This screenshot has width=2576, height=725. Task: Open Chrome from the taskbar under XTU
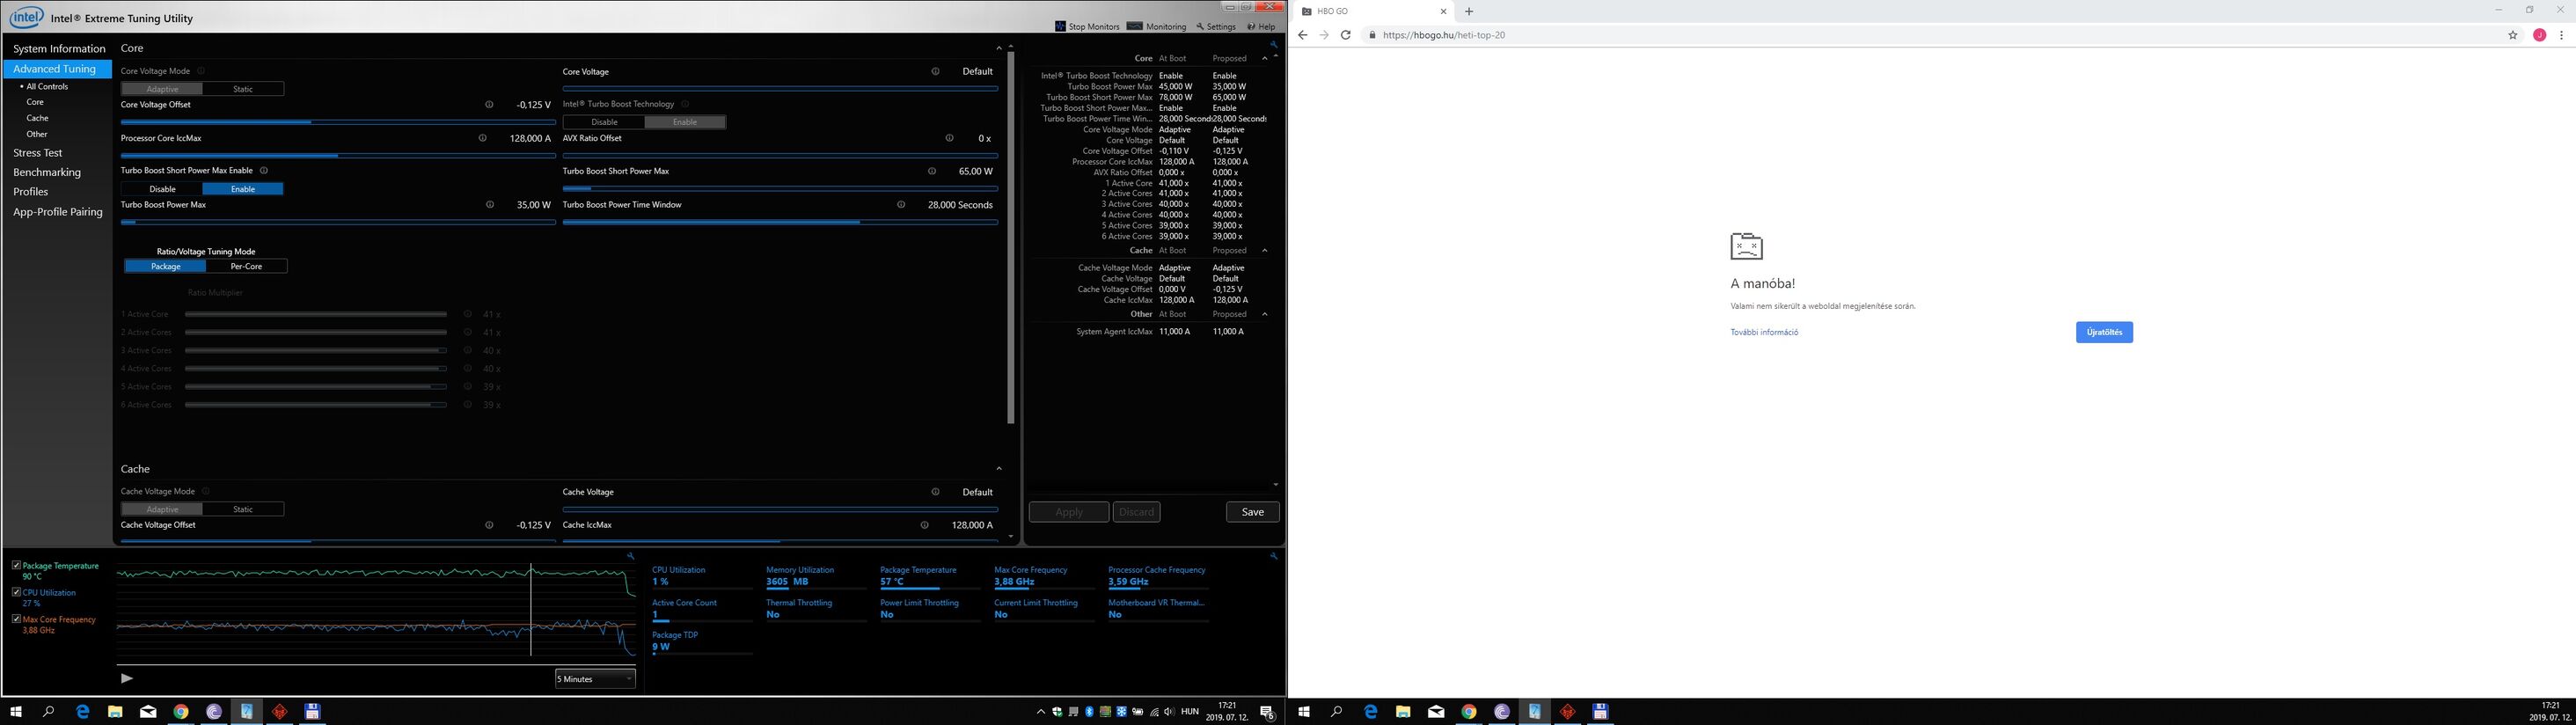181,712
